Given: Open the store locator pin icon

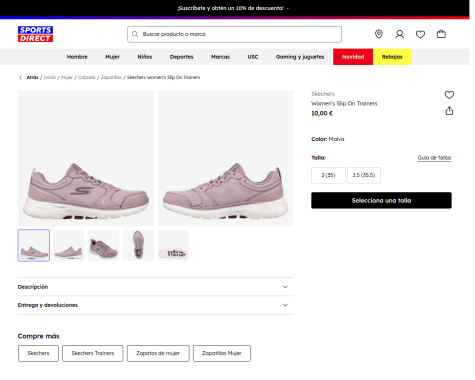Looking at the screenshot, I should point(379,34).
